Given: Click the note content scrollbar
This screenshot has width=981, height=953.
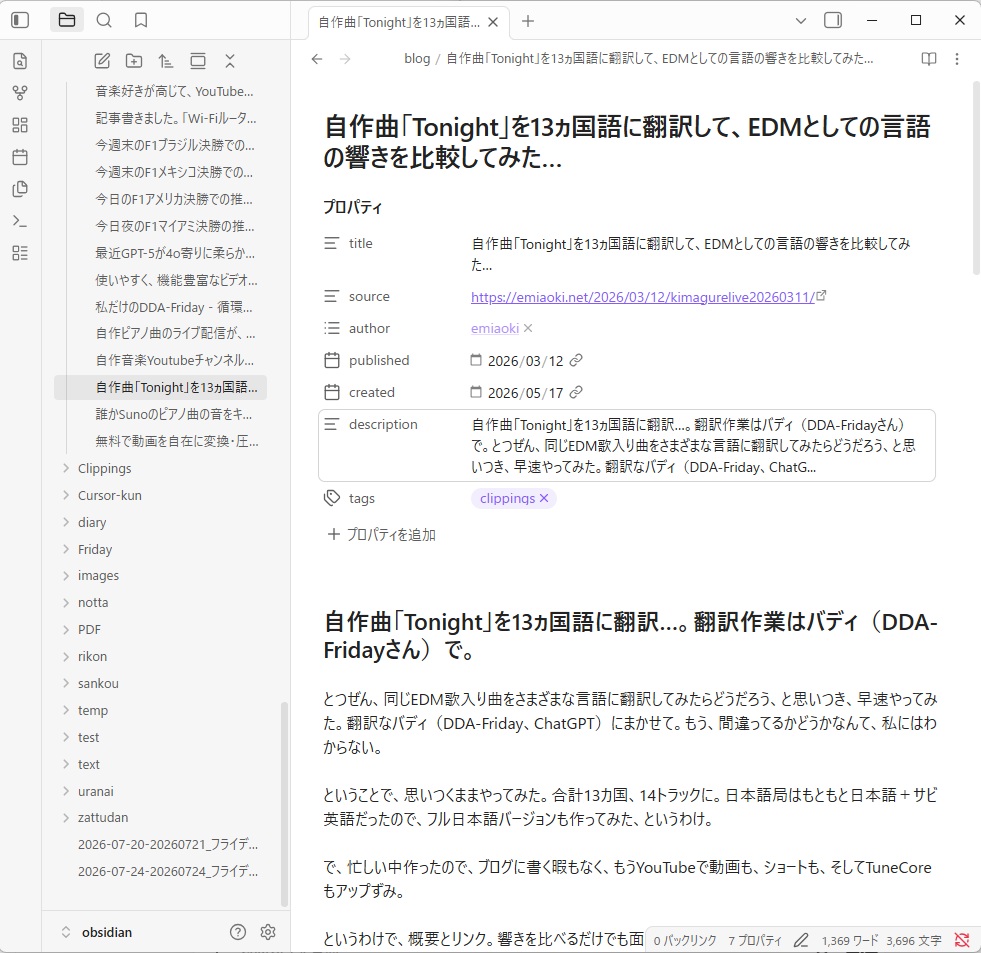Looking at the screenshot, I should click(x=976, y=178).
